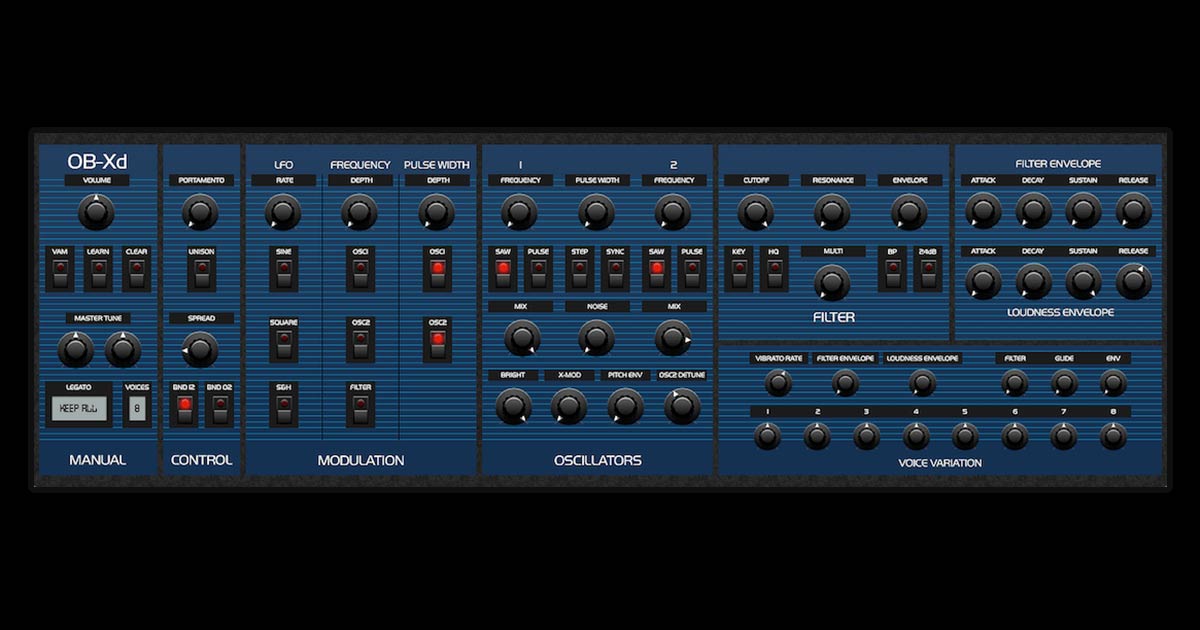1200x630 pixels.
Task: Click oscillator 1 FREQUENCY knob
Action: coord(520,212)
